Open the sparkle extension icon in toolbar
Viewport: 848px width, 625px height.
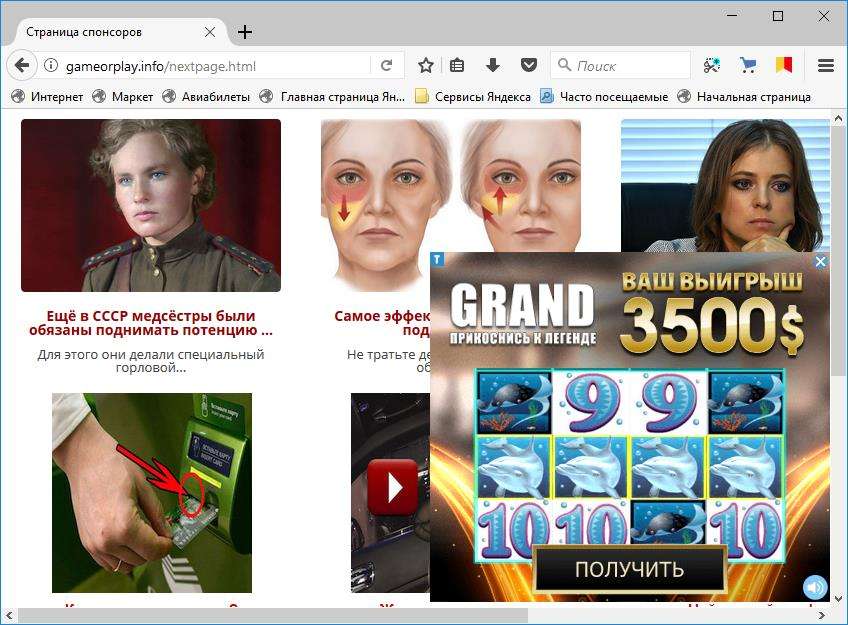coord(712,65)
